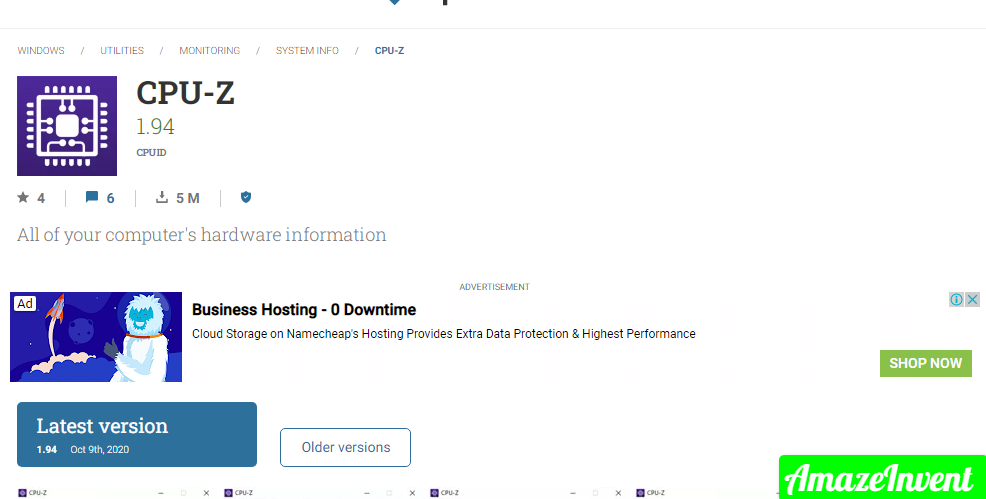Click the 5 M downloads text
The height and width of the screenshot is (499, 986).
tap(187, 198)
